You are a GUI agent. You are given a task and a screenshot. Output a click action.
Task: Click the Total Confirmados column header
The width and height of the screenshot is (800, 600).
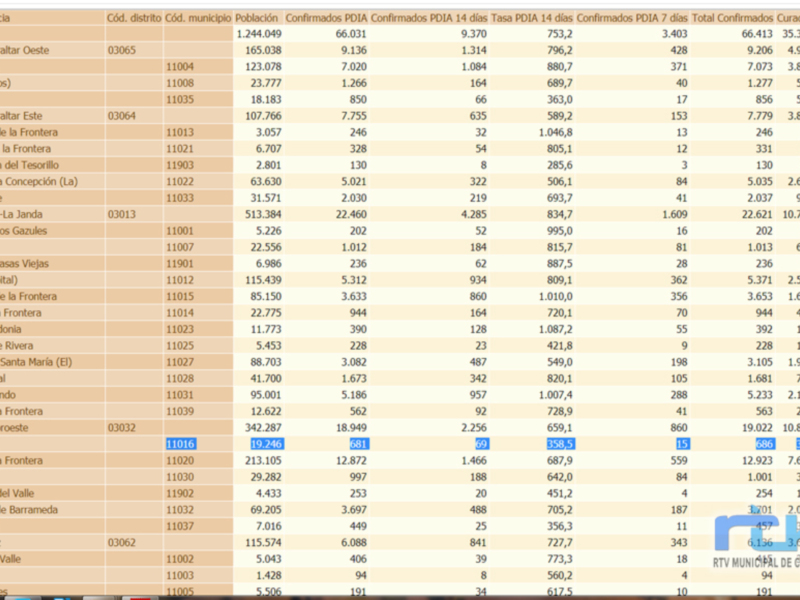pyautogui.click(x=725, y=15)
